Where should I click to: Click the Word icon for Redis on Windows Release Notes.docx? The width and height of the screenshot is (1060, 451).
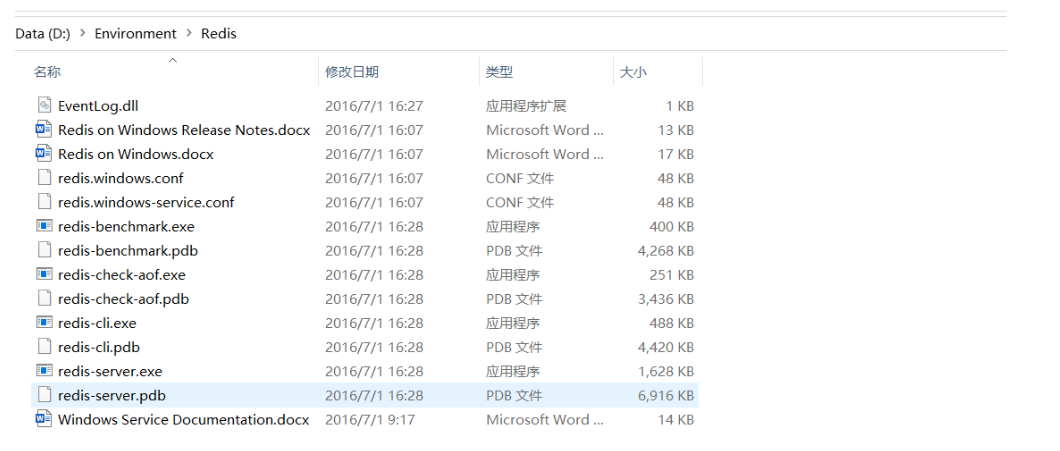click(44, 130)
